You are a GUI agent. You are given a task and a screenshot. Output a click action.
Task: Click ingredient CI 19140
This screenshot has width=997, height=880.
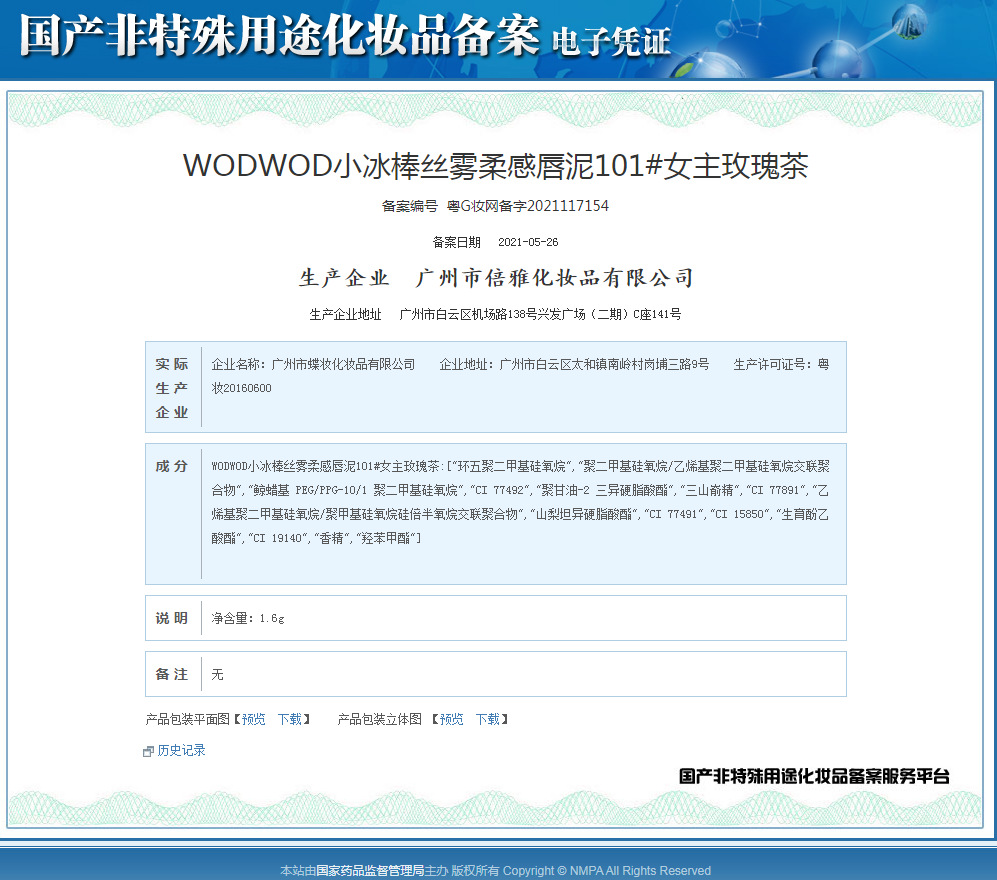pyautogui.click(x=277, y=539)
